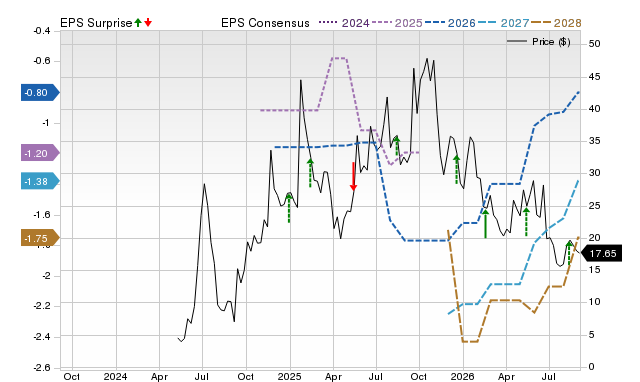Toggle the 2026 consensus legend entry
640x382 pixels.
click(x=450, y=23)
